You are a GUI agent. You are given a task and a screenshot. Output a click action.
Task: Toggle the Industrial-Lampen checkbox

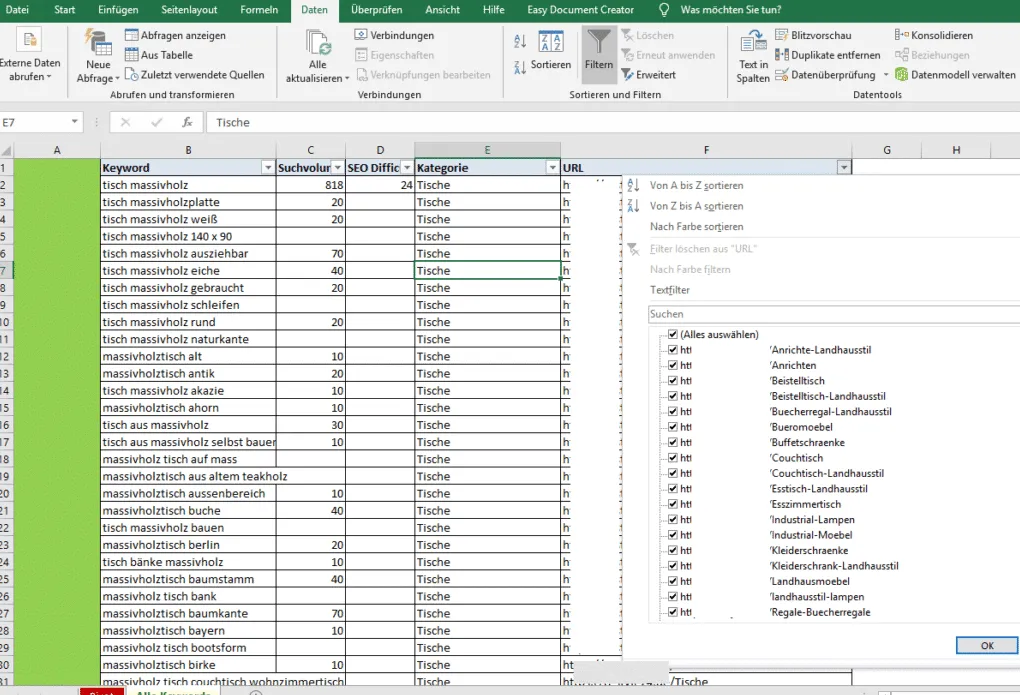(673, 519)
